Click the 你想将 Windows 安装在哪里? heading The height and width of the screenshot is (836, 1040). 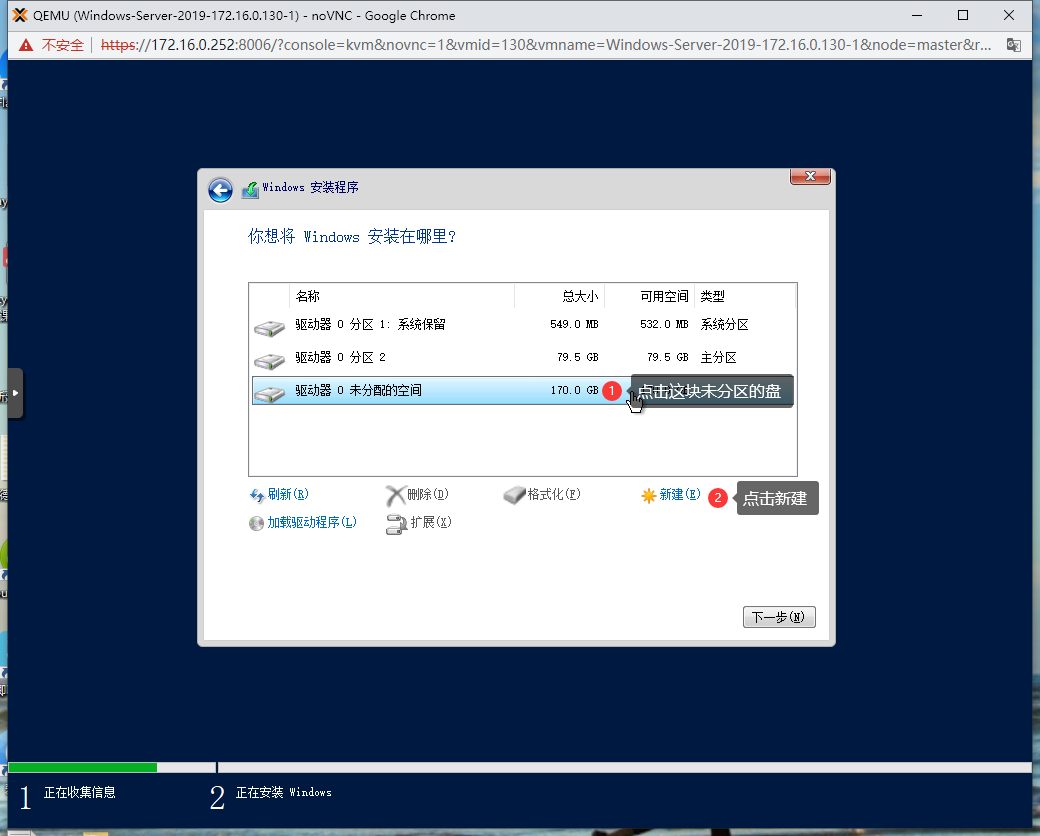click(x=352, y=237)
